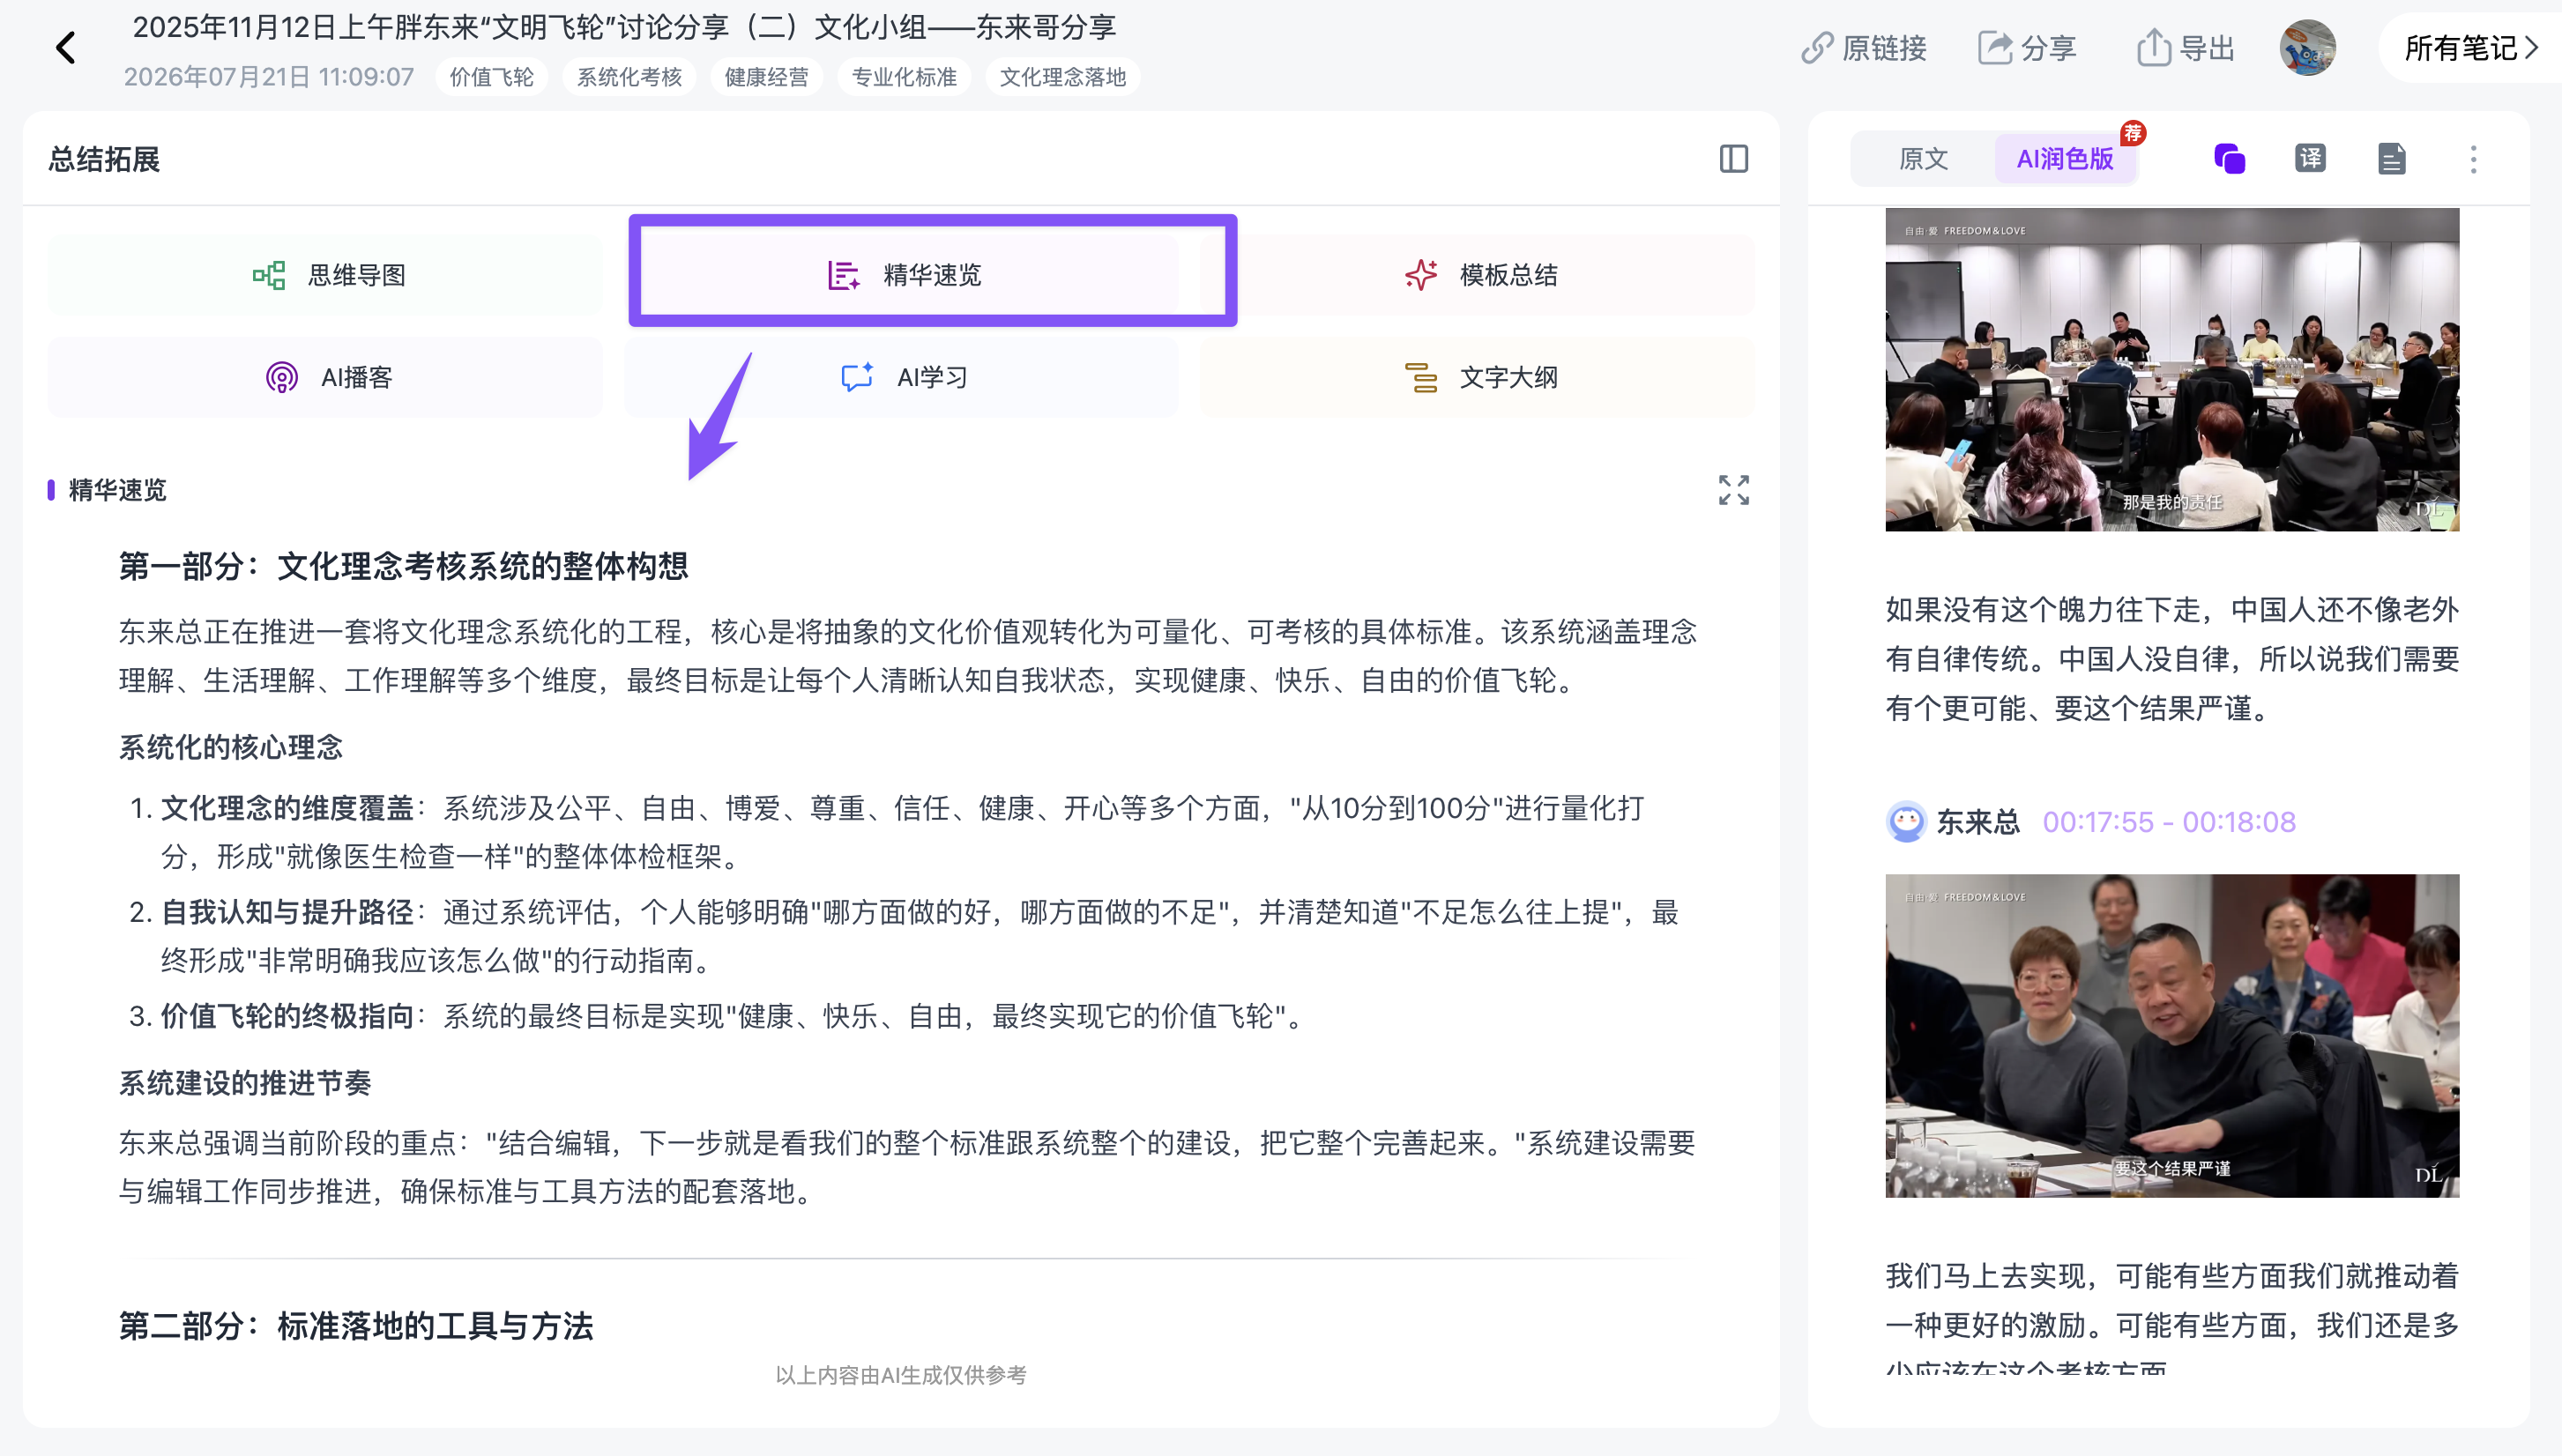Open the three-dot more options menu
This screenshot has height=1456, width=2562.
[x=2473, y=159]
